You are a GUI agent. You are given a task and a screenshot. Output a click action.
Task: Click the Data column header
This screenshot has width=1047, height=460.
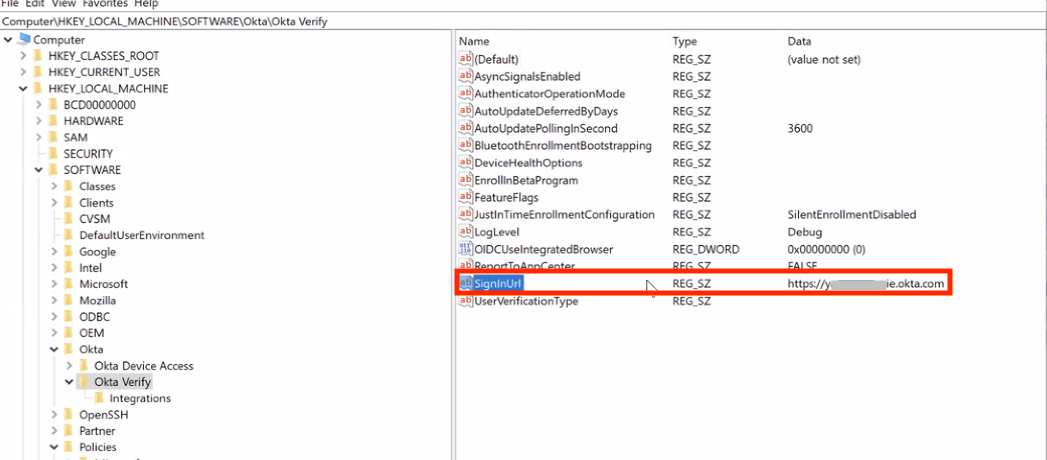[800, 42]
